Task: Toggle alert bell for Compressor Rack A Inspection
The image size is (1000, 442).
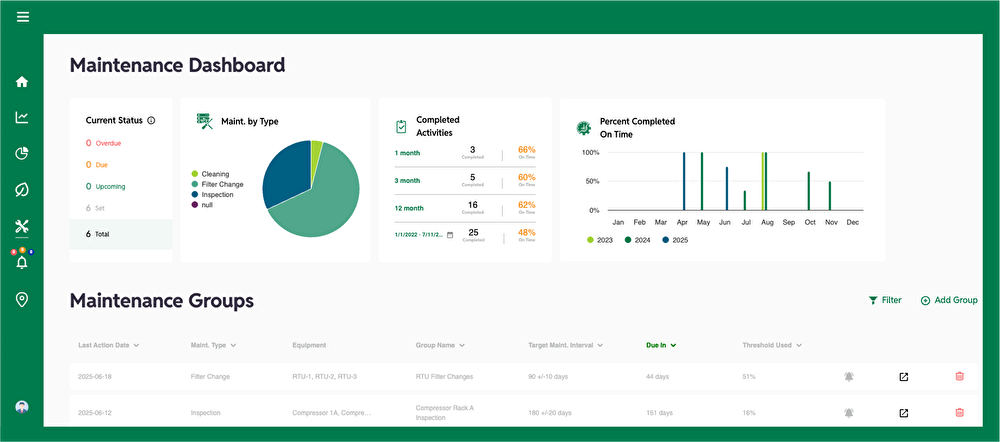Action: click(x=848, y=412)
